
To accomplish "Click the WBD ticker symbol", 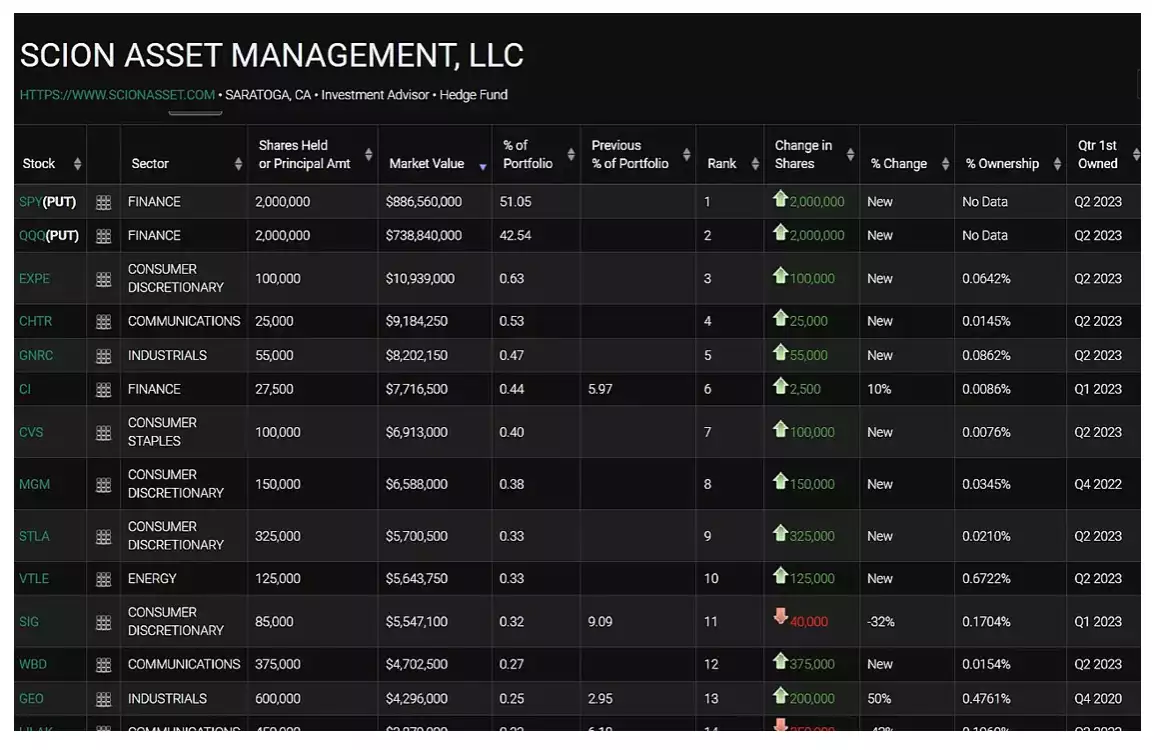I will click(33, 665).
